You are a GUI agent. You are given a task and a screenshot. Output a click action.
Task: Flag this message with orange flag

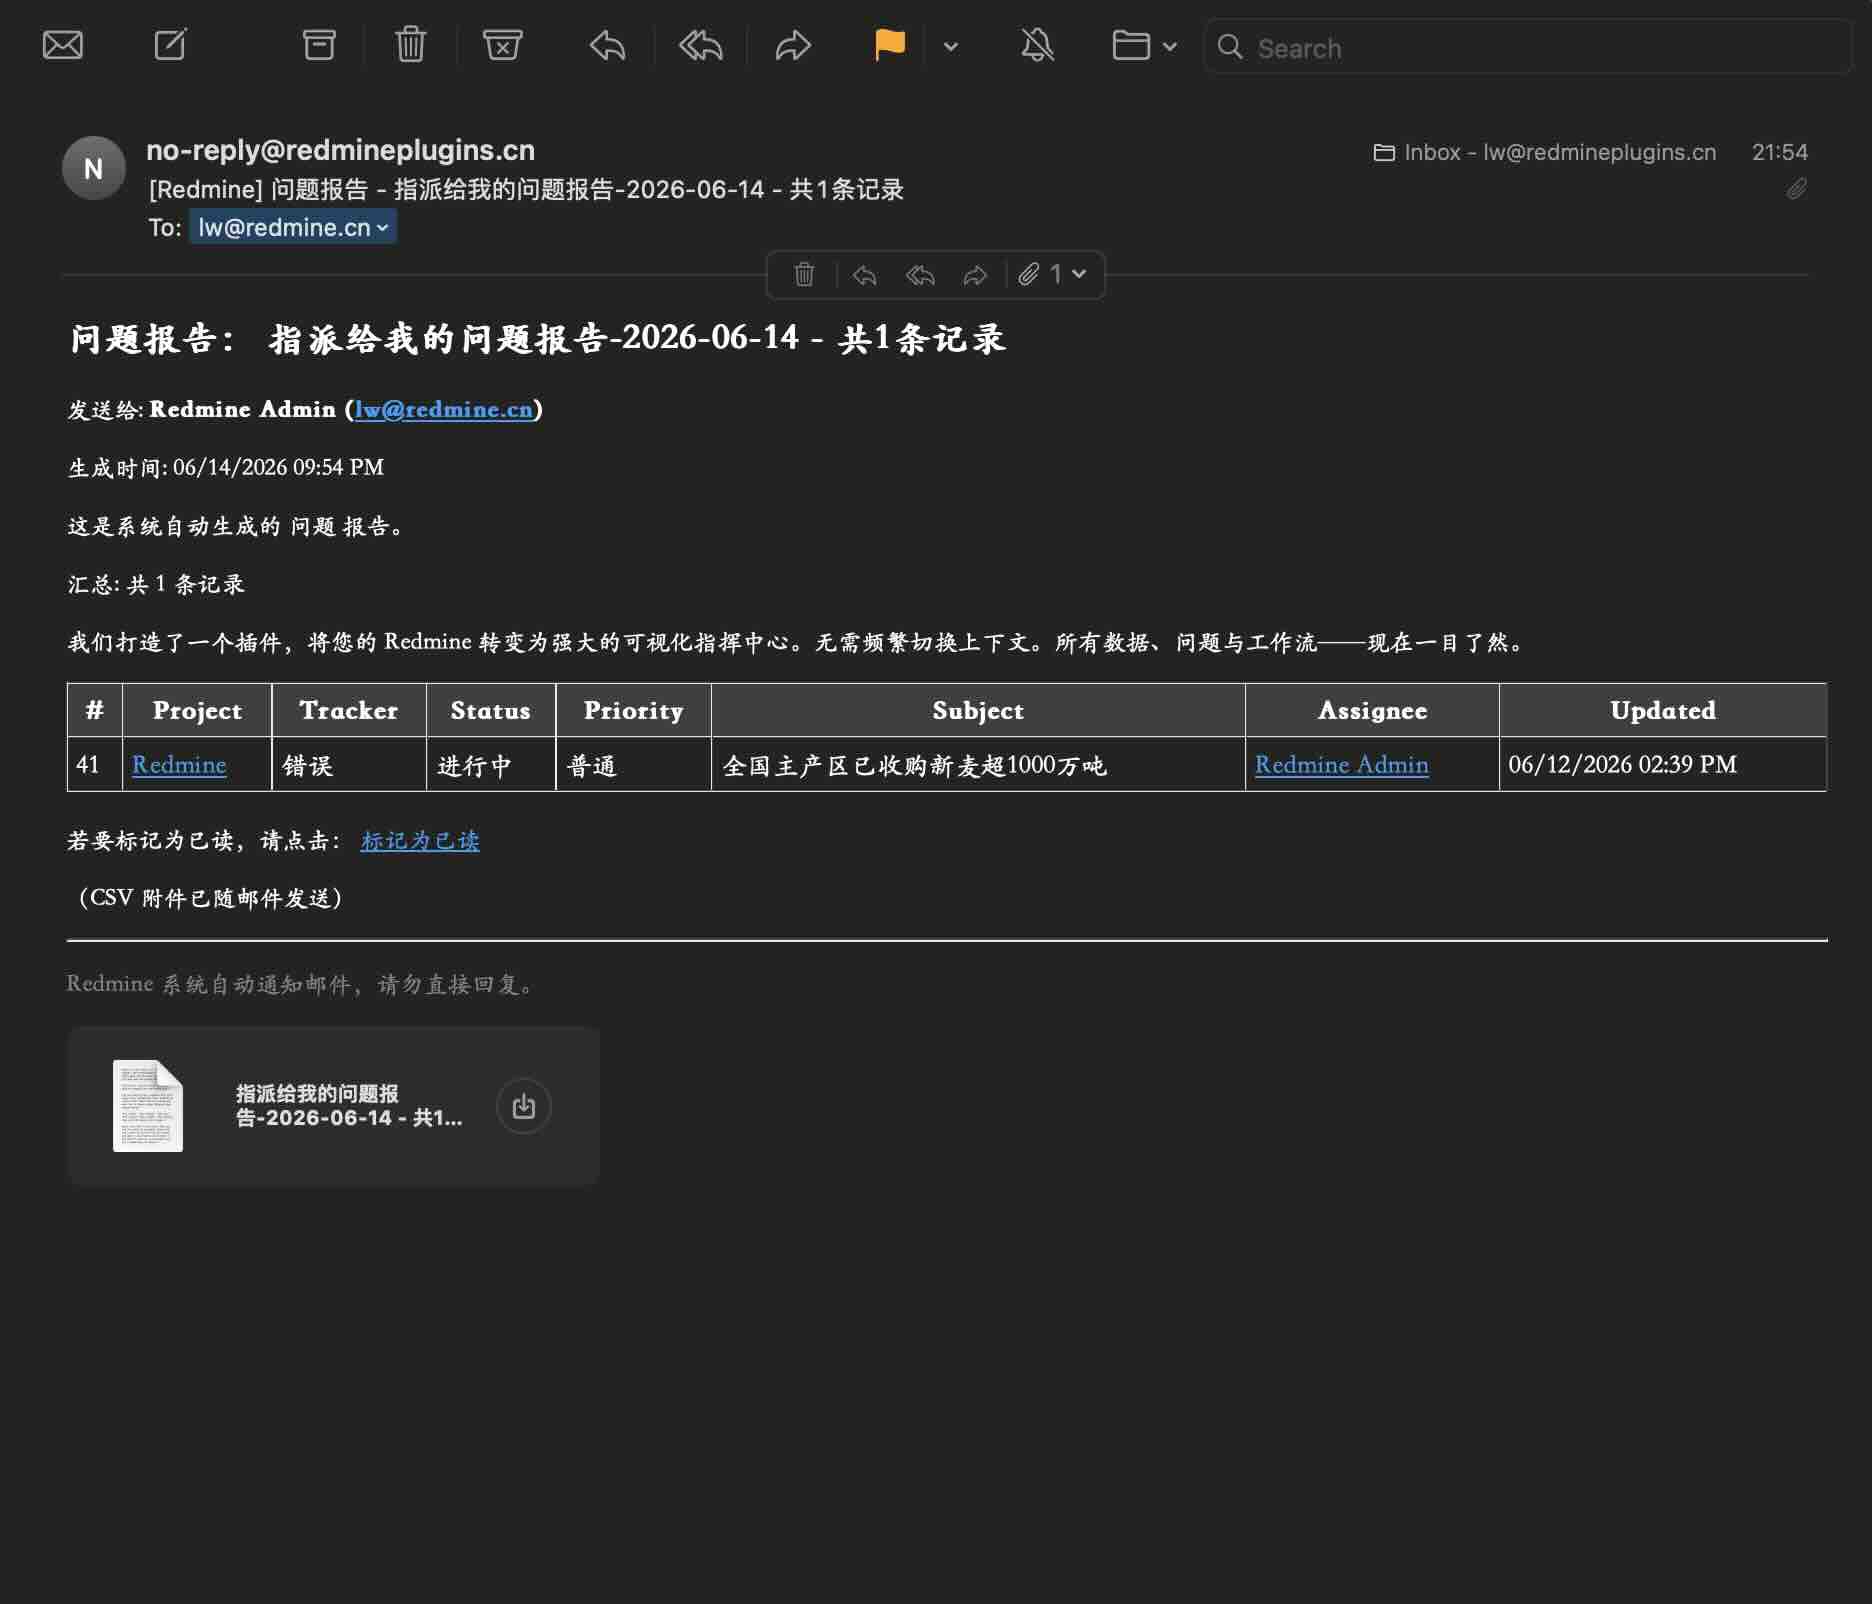point(889,45)
